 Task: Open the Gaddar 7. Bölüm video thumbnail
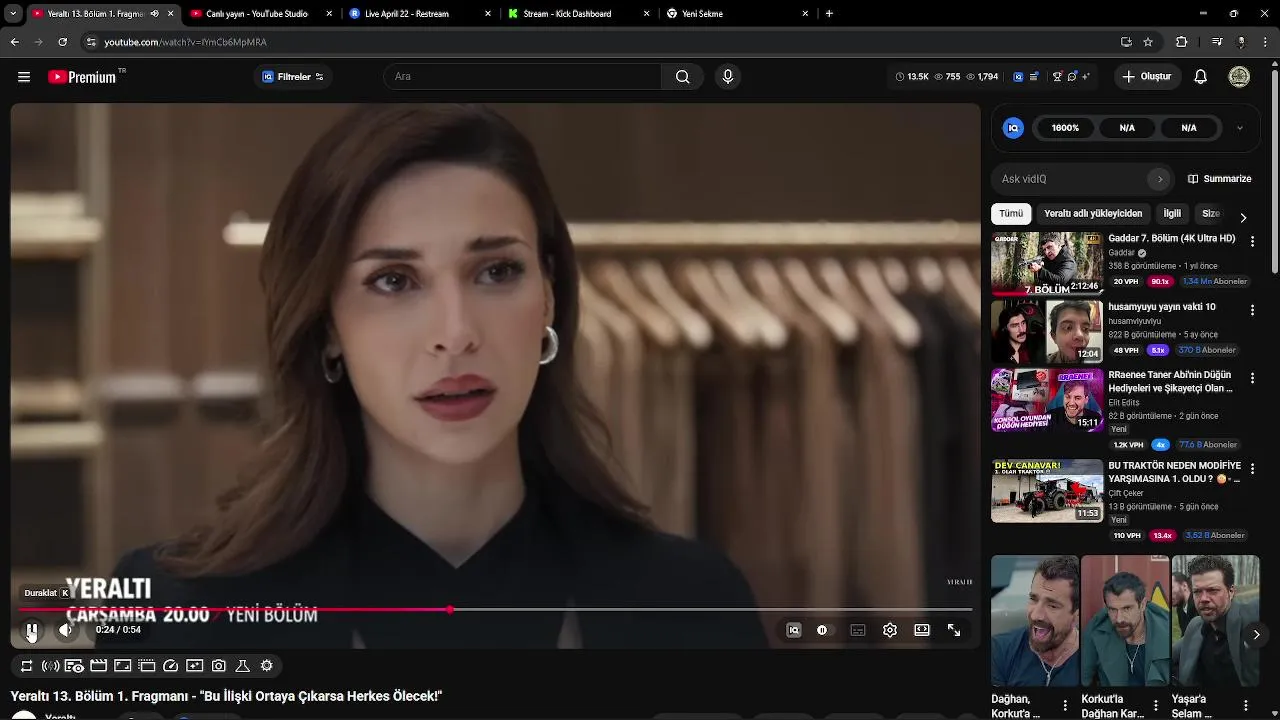point(1047,264)
